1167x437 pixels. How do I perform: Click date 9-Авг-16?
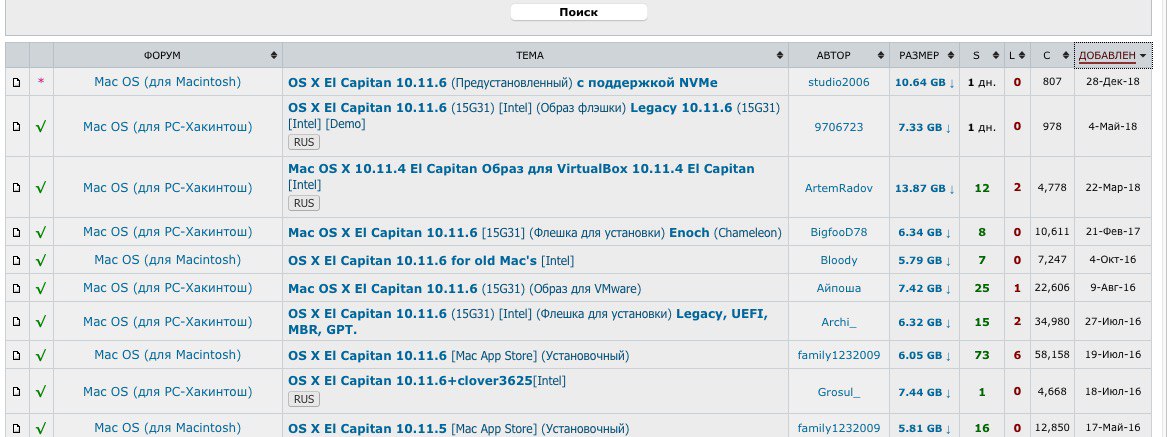[1113, 288]
